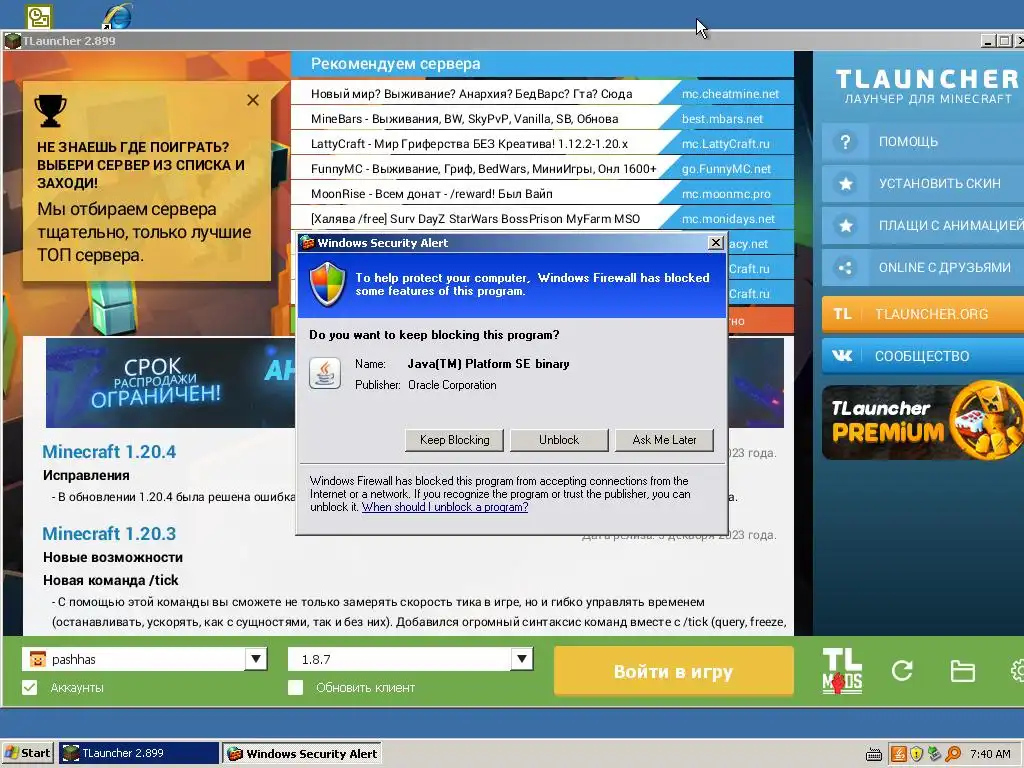This screenshot has width=1024, height=768.
Task: Select the MineBars server row
Action: tap(543, 119)
